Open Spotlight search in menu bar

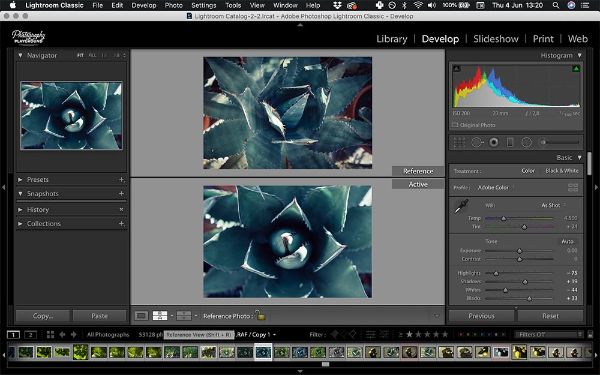coord(556,5)
